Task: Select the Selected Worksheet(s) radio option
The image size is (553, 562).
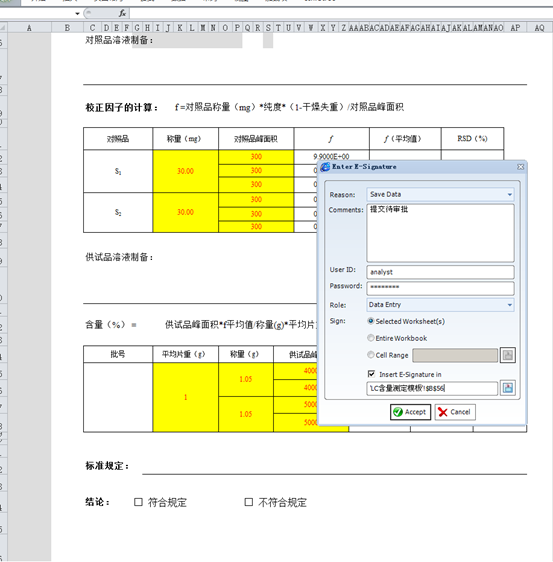Action: tap(371, 321)
